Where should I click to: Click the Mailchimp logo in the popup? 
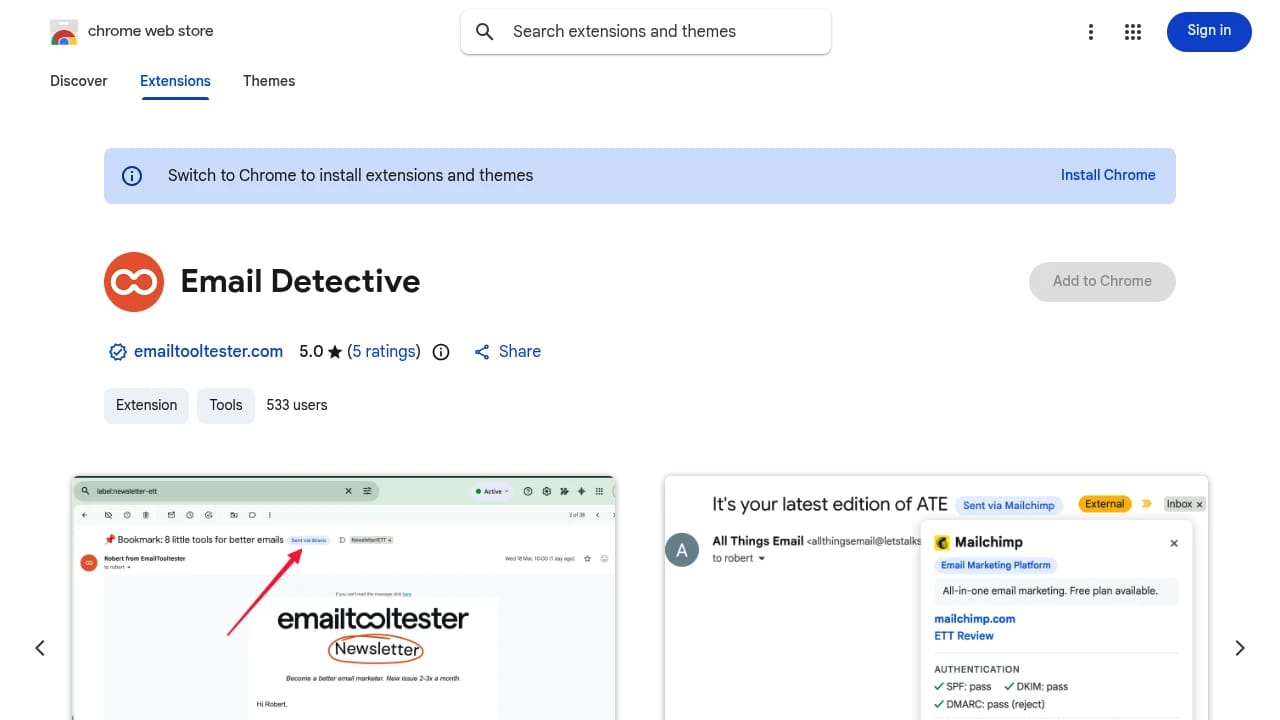[941, 542]
